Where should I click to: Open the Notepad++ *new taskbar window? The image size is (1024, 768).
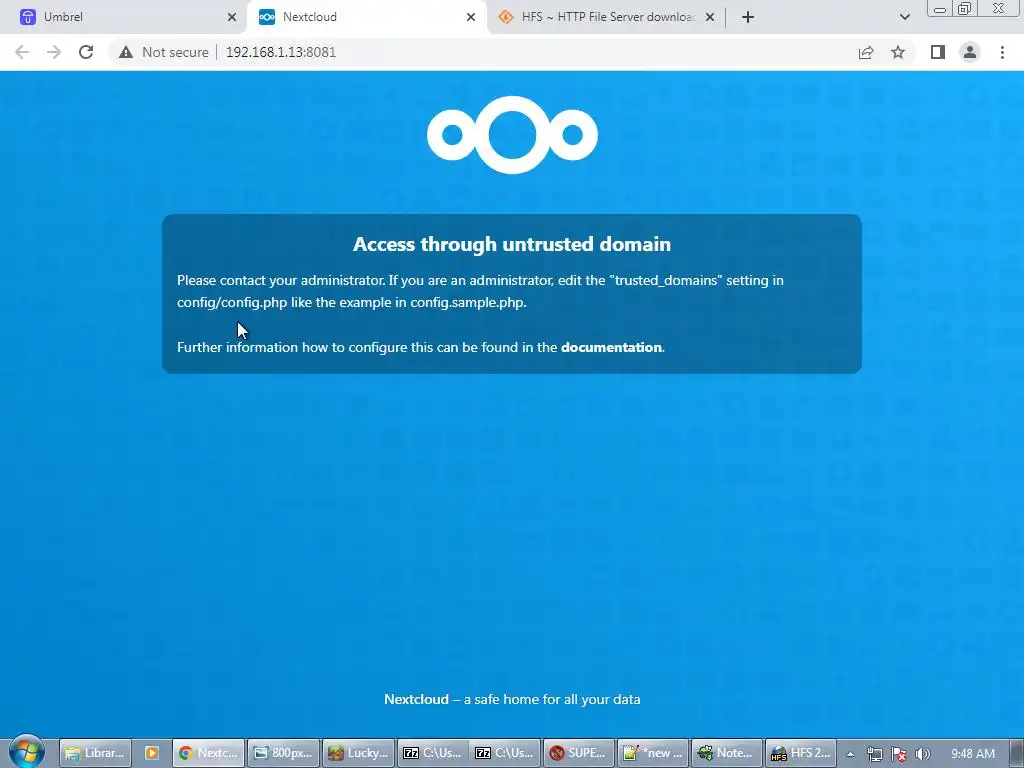click(x=652, y=753)
